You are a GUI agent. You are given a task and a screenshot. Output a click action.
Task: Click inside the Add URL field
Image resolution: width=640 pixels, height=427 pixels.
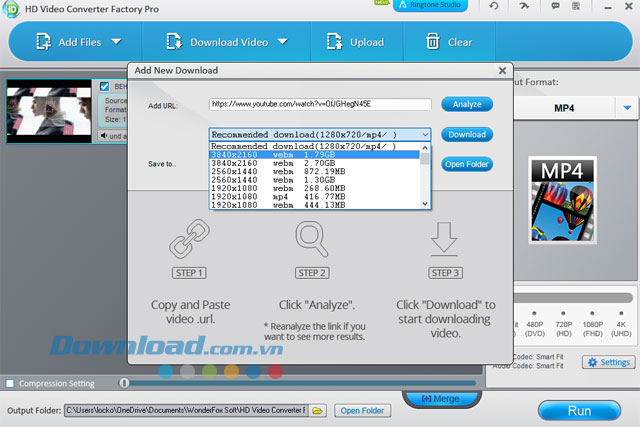[320, 104]
